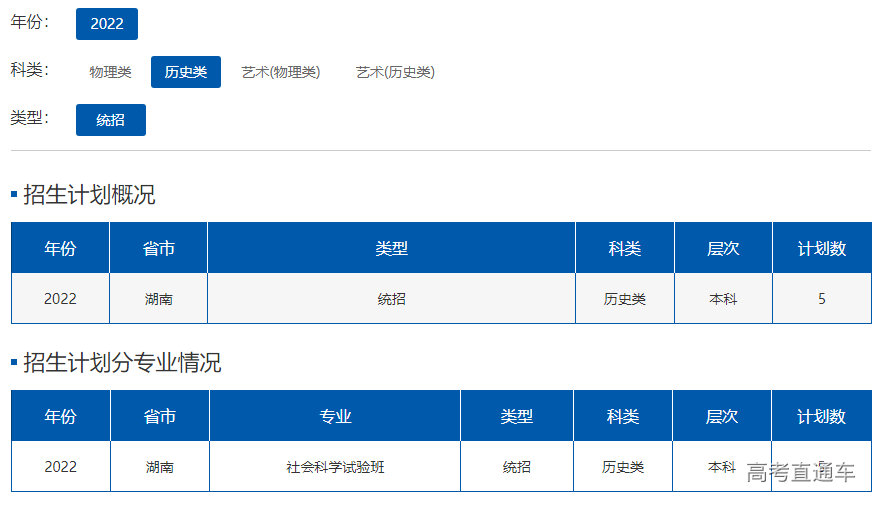Viewport: 884px width, 512px height.
Task: Click plan count 5 in overview table
Action: (x=821, y=299)
